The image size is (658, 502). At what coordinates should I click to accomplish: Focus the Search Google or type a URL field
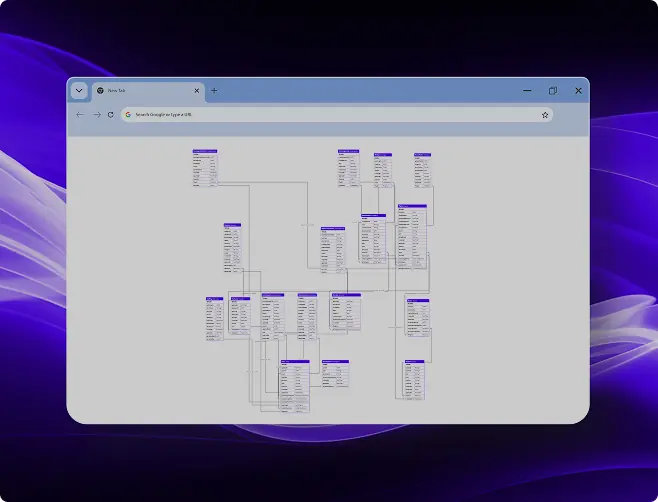pos(337,115)
